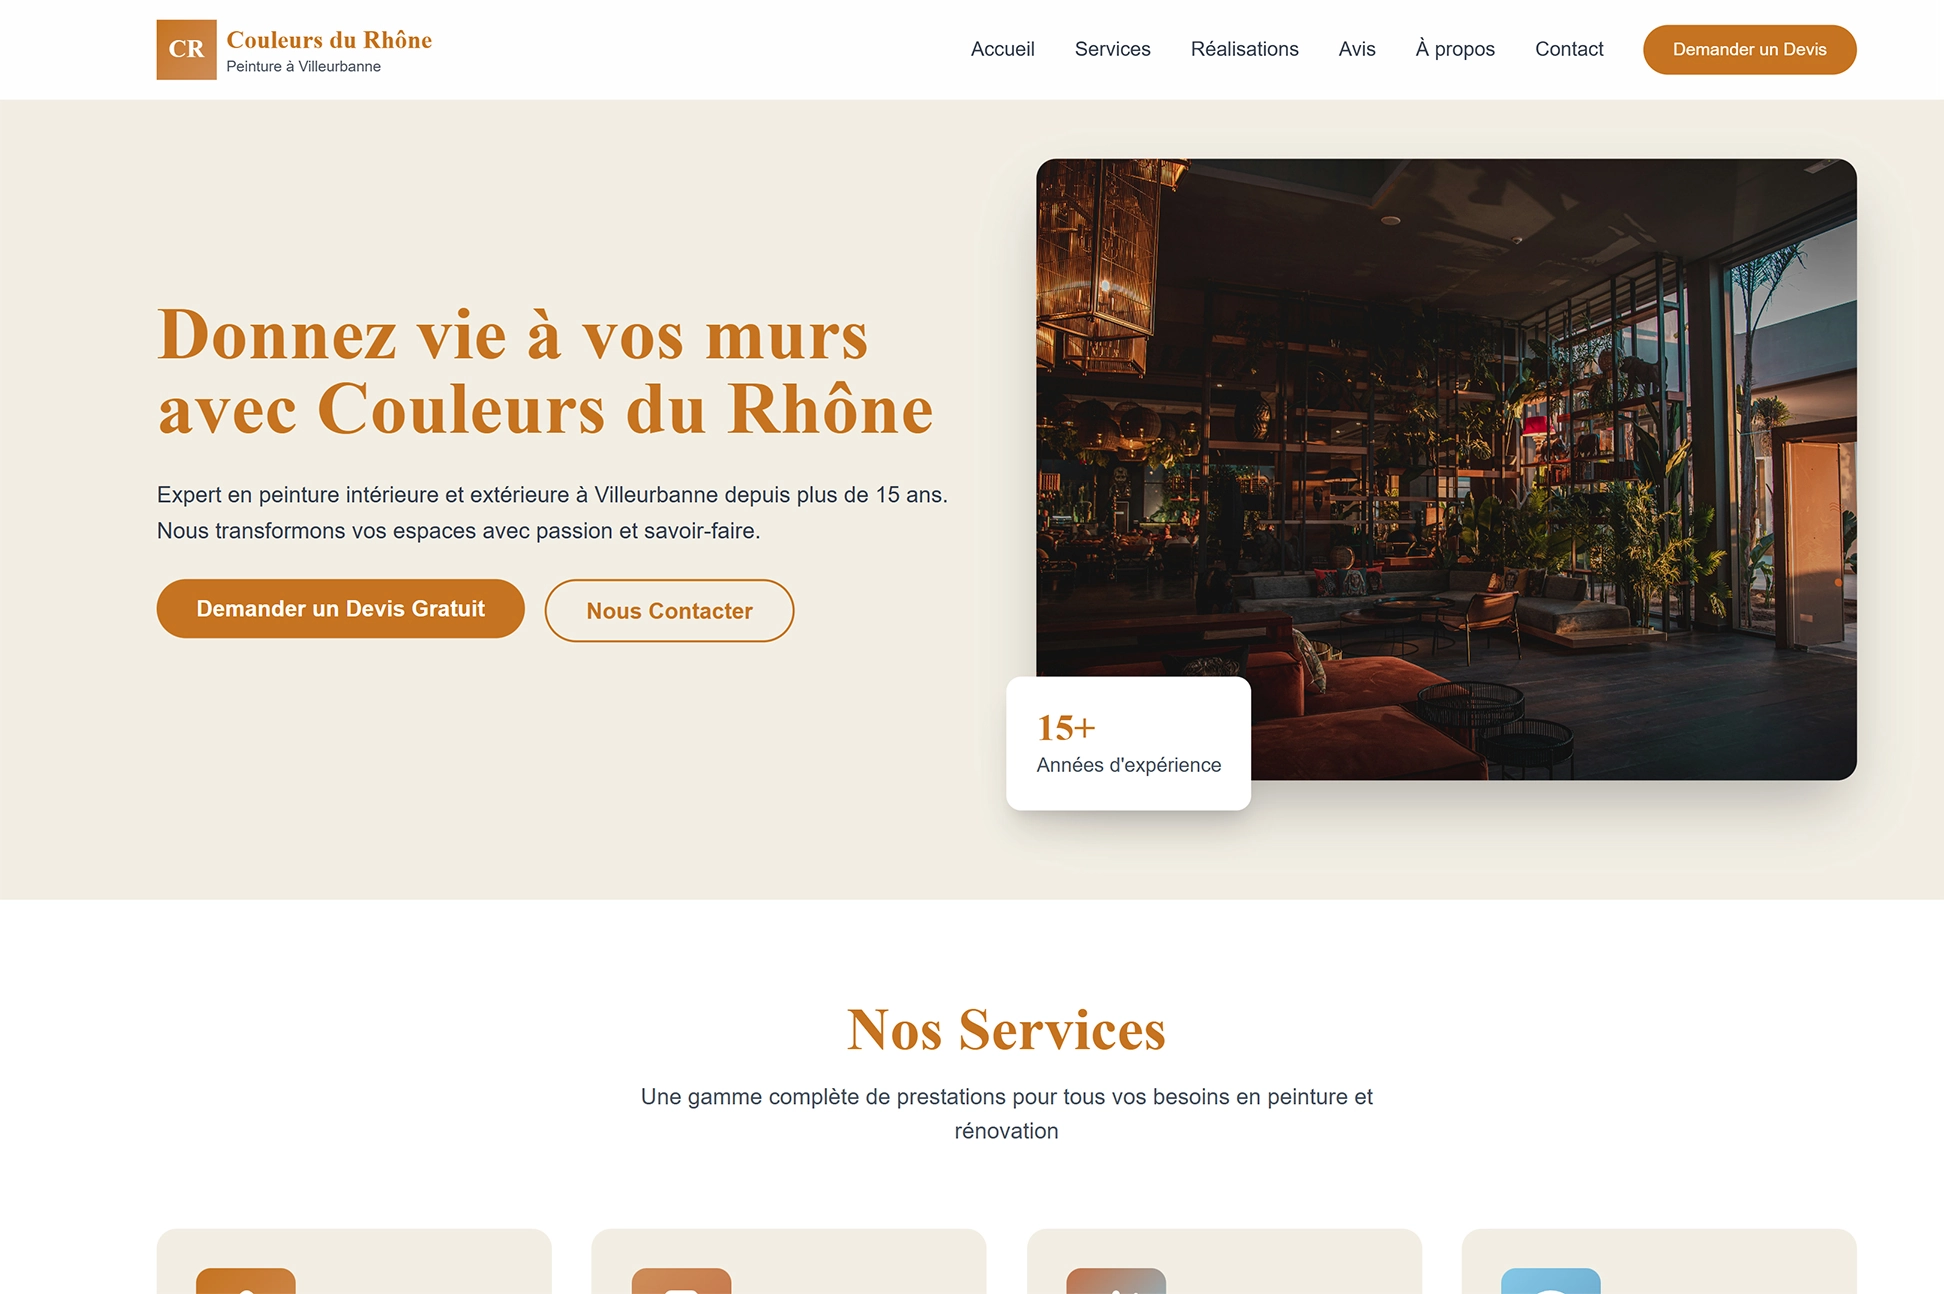Image resolution: width=1944 pixels, height=1294 pixels.
Task: Click the dark orange icon in first service card
Action: tap(246, 1281)
